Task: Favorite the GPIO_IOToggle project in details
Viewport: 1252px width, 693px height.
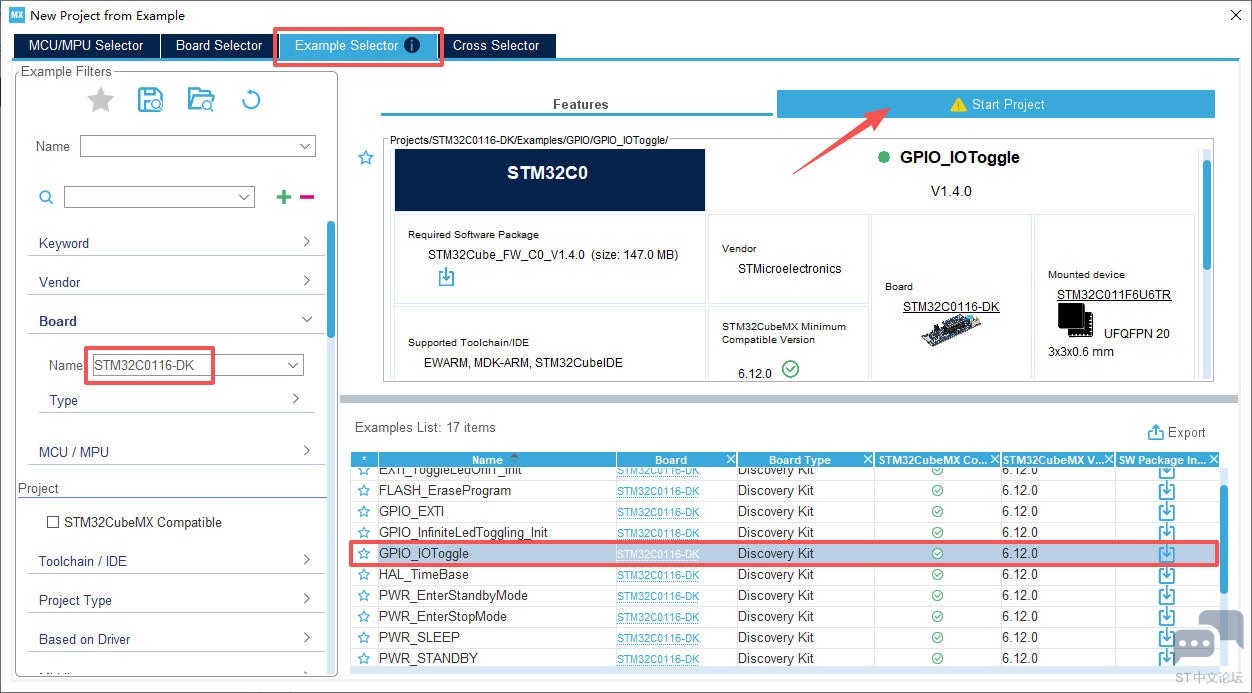Action: pyautogui.click(x=366, y=157)
